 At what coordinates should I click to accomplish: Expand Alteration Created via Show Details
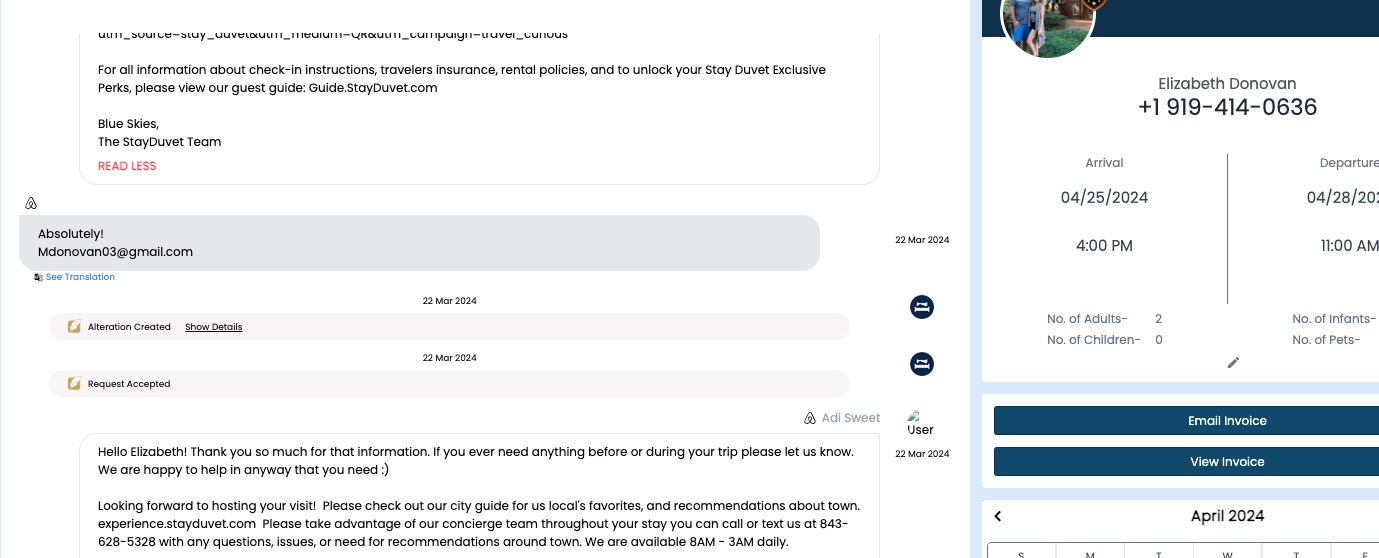[213, 327]
